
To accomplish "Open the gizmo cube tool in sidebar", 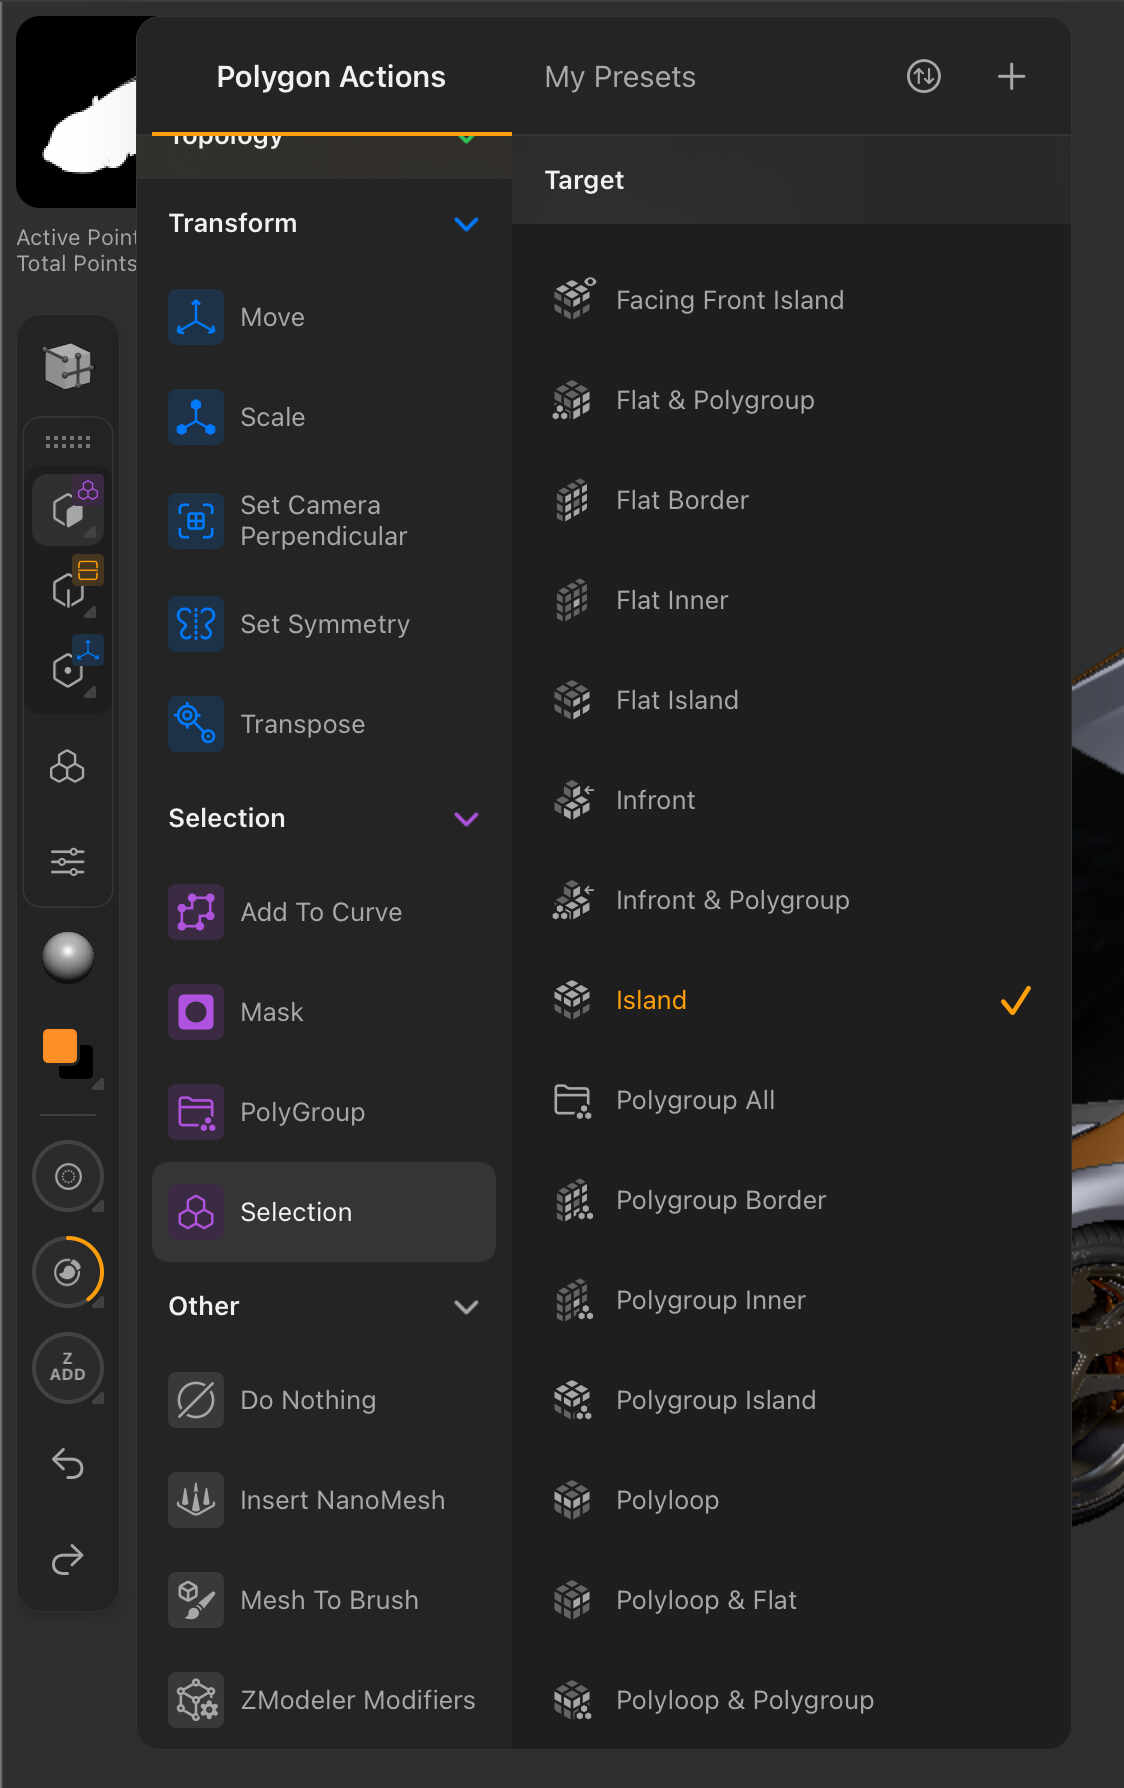I will click(x=68, y=365).
